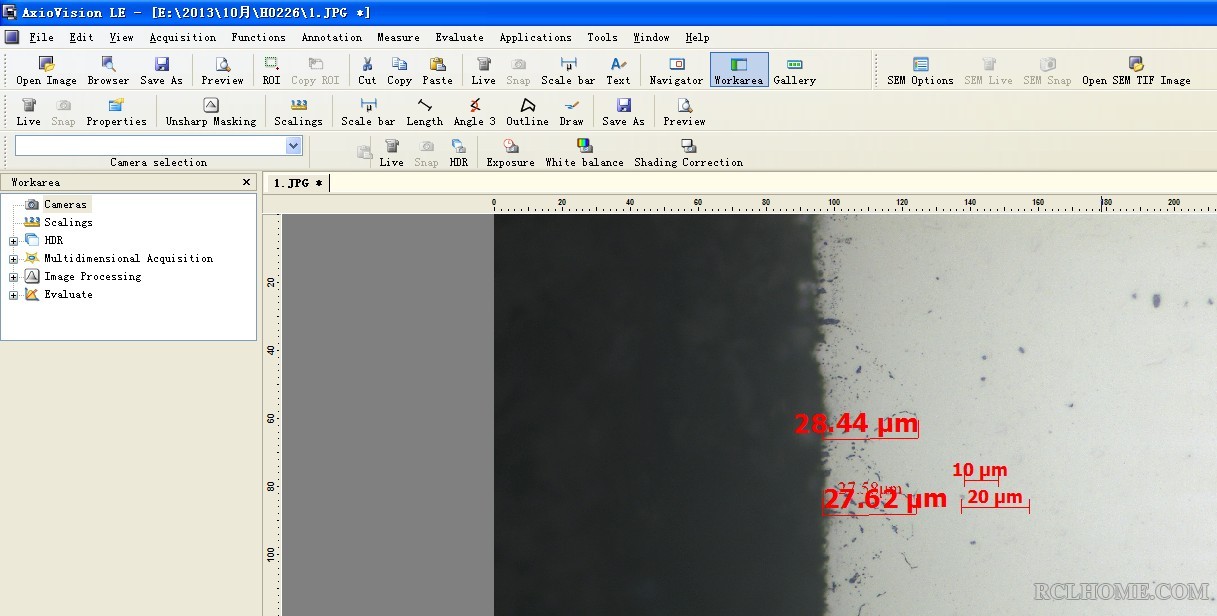This screenshot has height=616, width=1217.
Task: Open the File menu
Action: click(41, 37)
